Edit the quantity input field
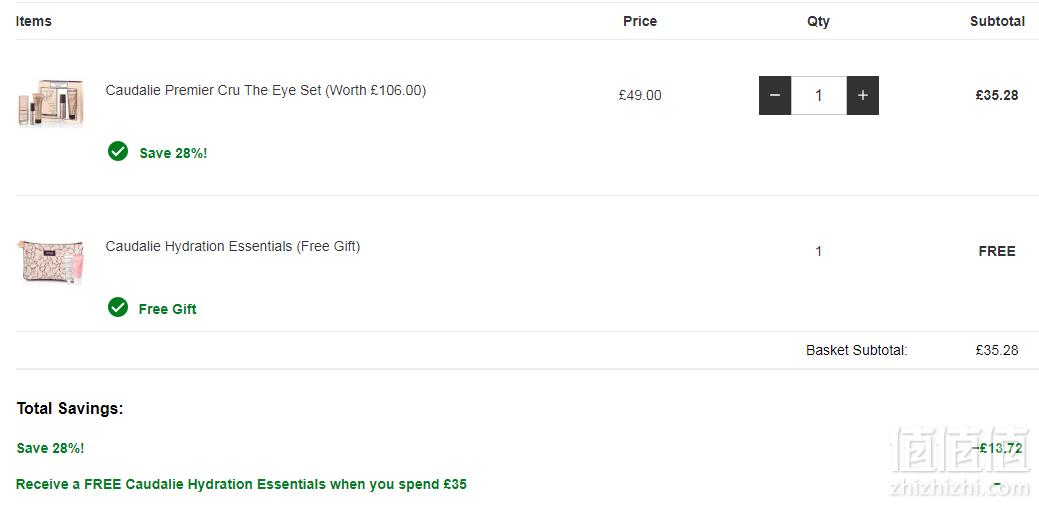The width and height of the screenshot is (1039, 505). pos(819,95)
